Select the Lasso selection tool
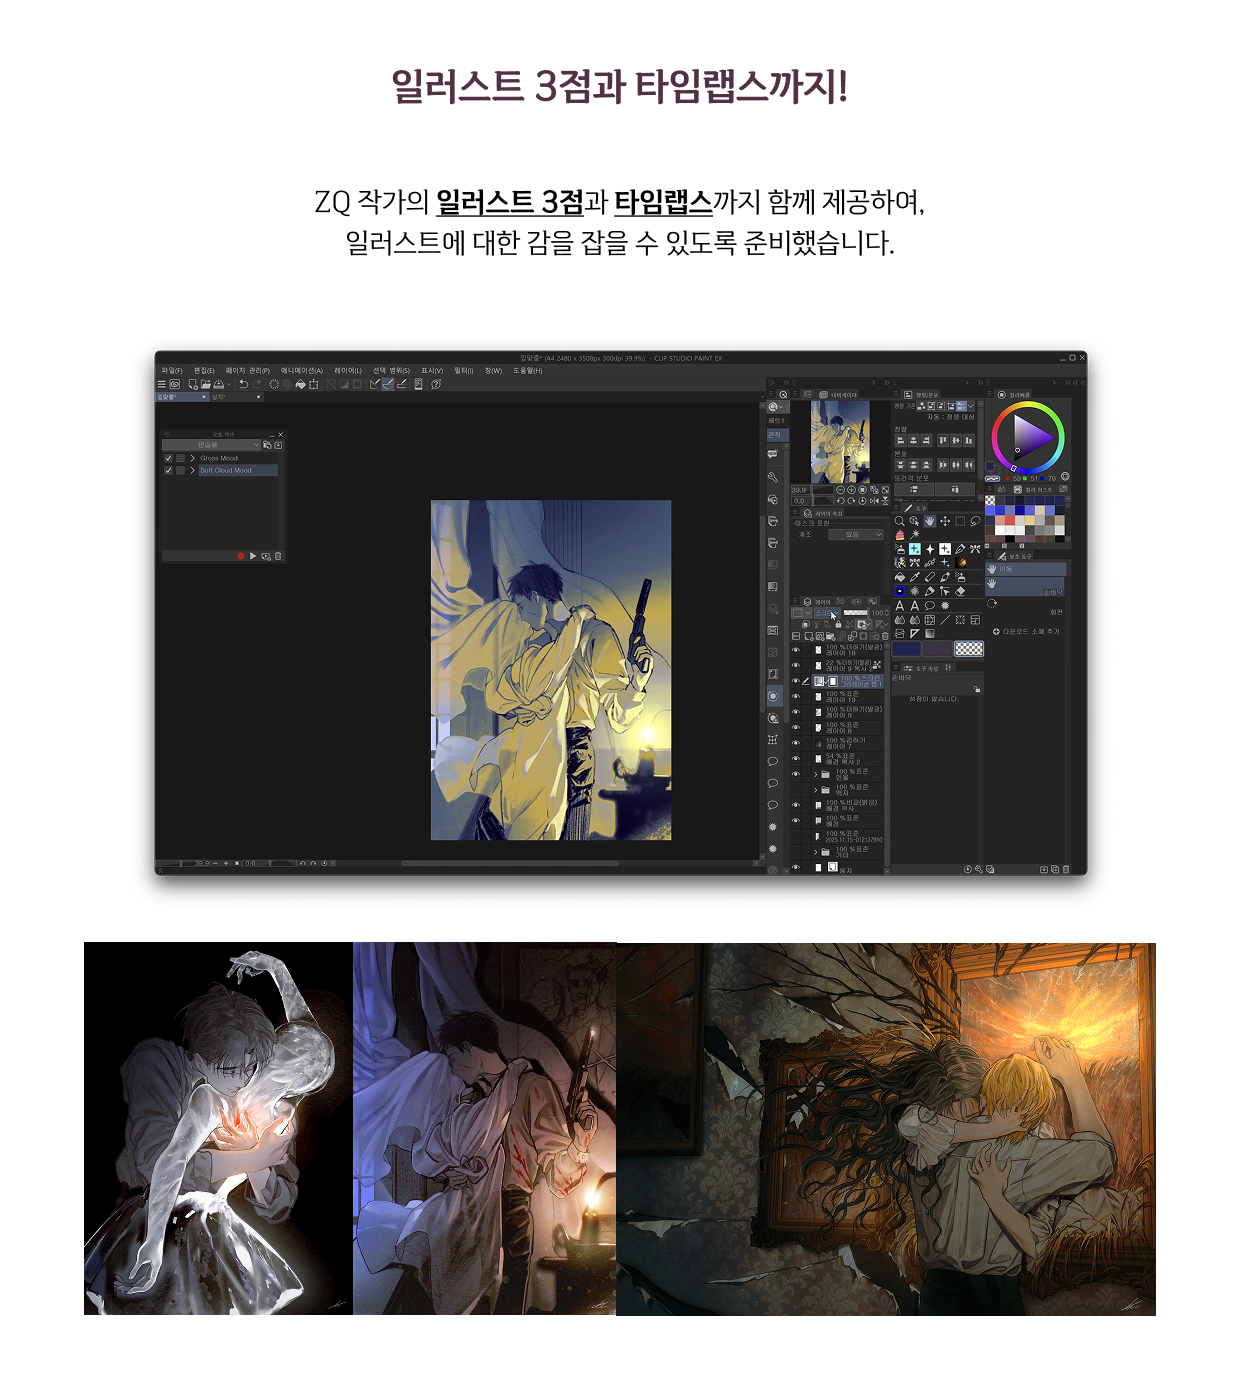This screenshot has width=1240, height=1375. [x=975, y=521]
